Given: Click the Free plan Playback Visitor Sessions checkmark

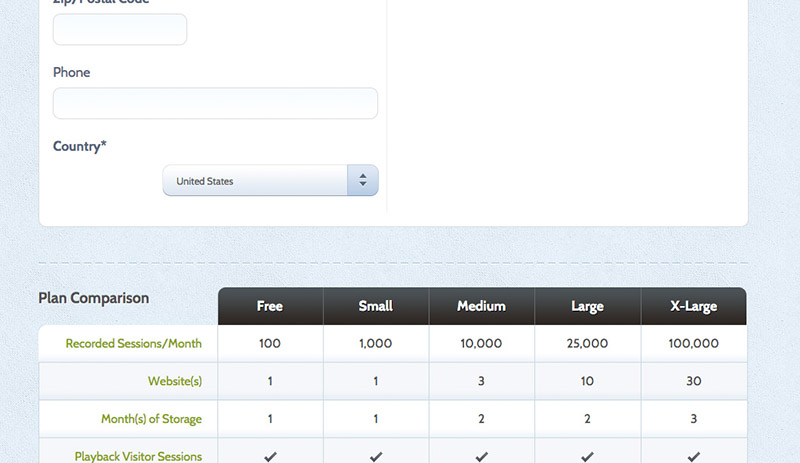Looking at the screenshot, I should (270, 456).
